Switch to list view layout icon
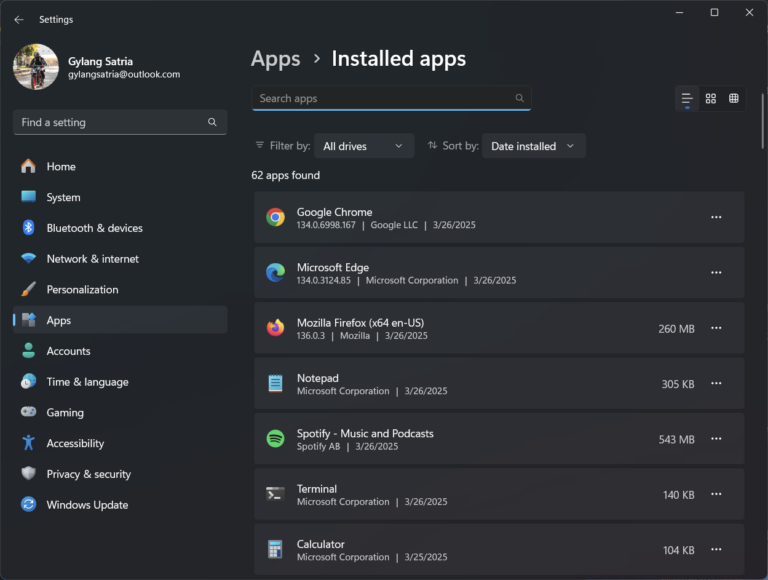 tap(686, 98)
